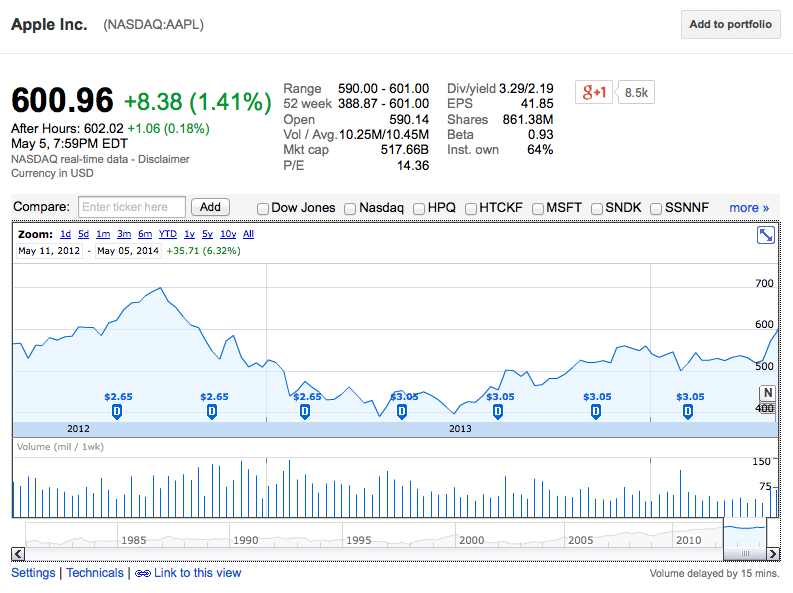Click the Google +1 button

(x=593, y=92)
